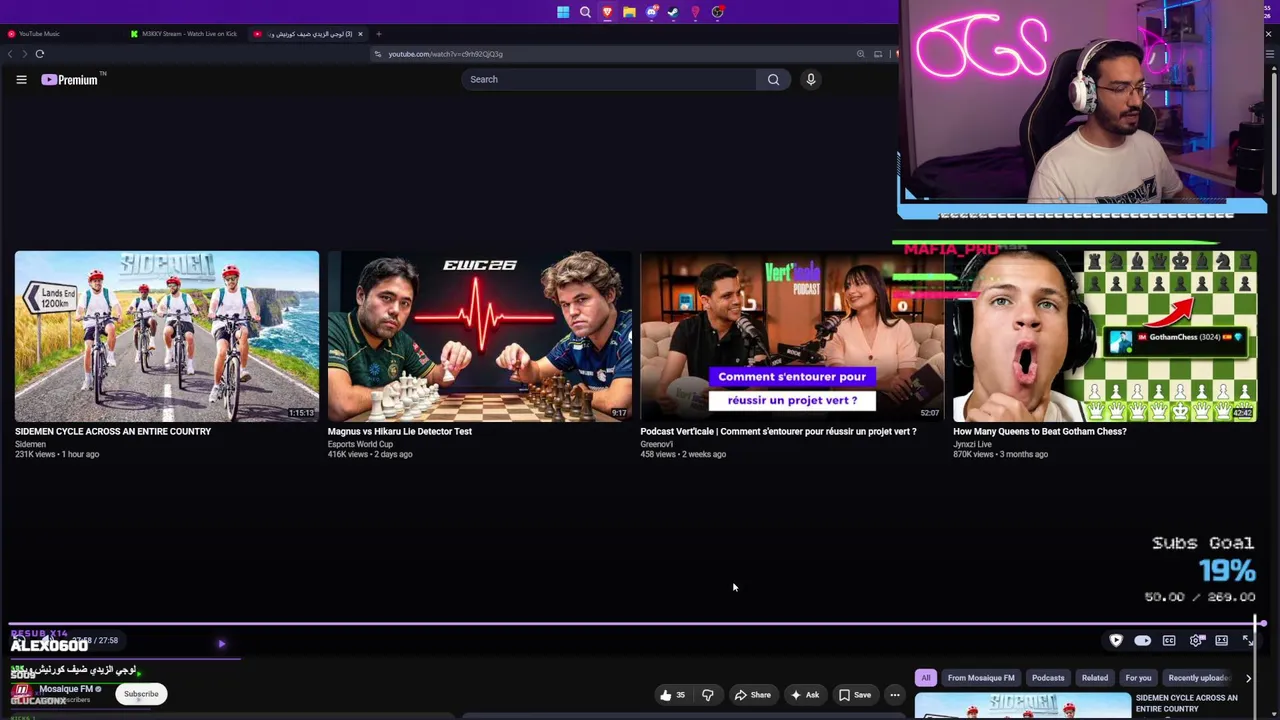This screenshot has height=720, width=1280.
Task: Click the Podcast Vert'icale video title
Action: (x=778, y=432)
